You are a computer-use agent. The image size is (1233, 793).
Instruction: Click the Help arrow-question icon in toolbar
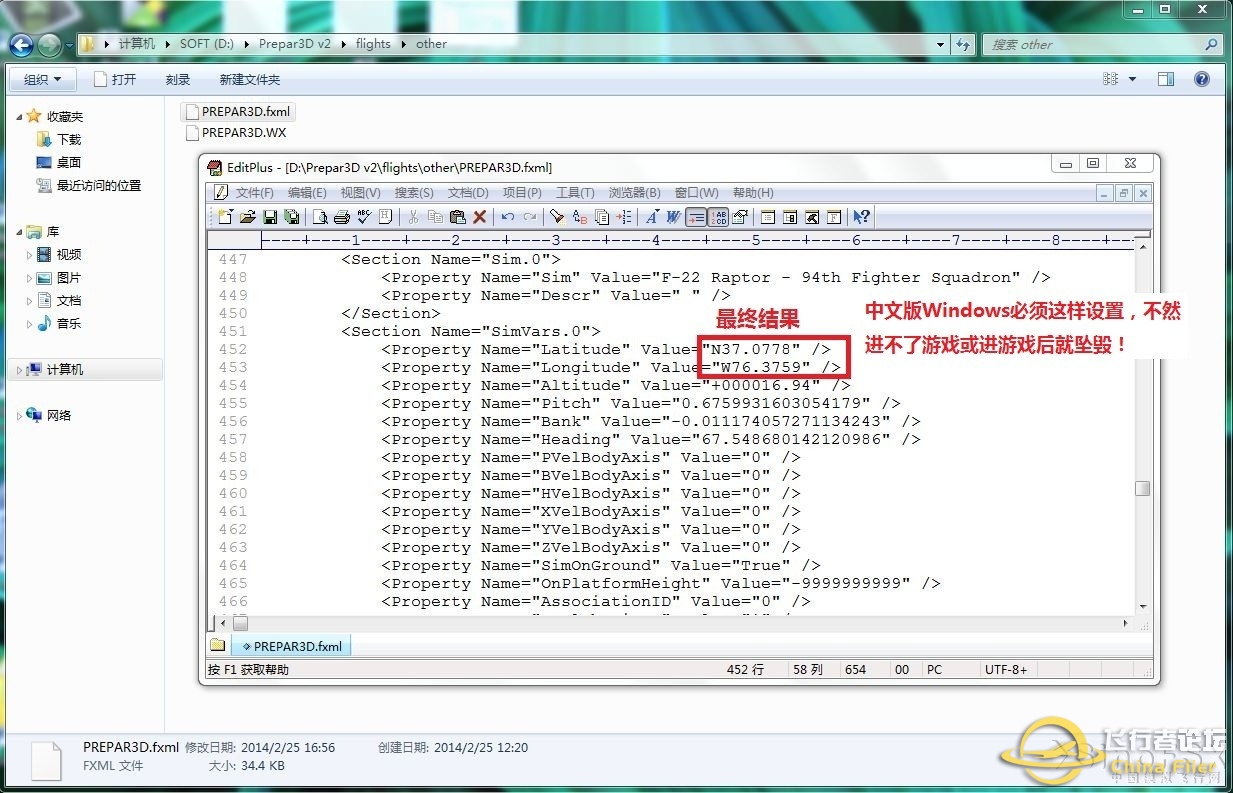point(861,217)
